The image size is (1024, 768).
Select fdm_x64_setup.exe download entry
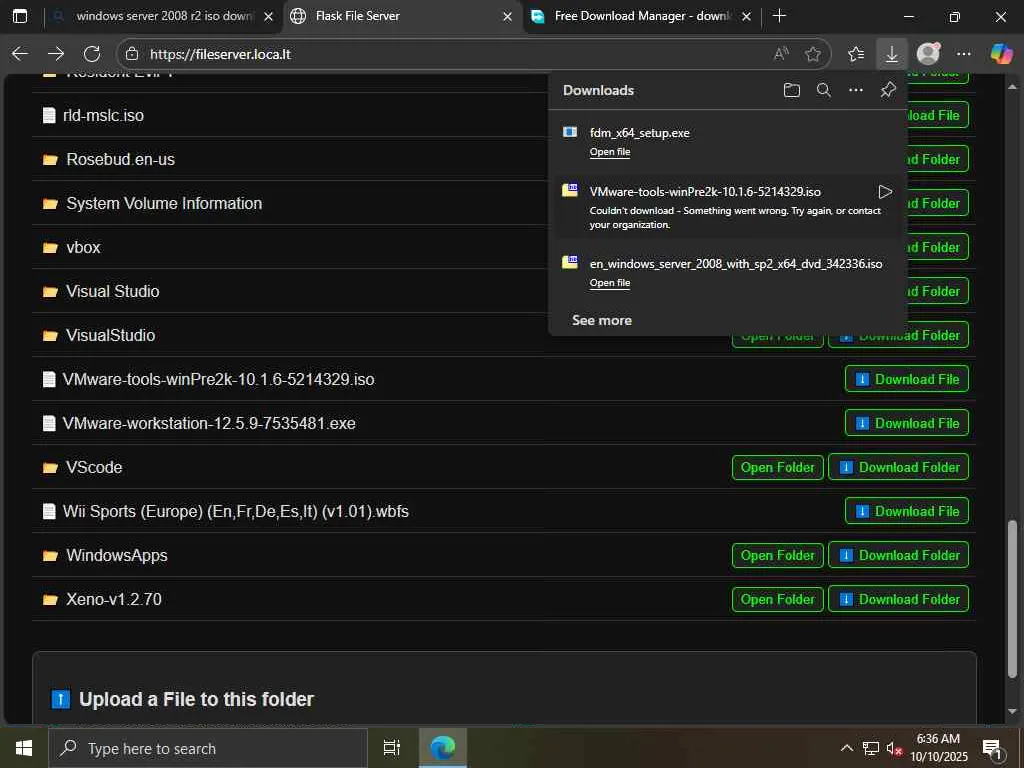728,142
